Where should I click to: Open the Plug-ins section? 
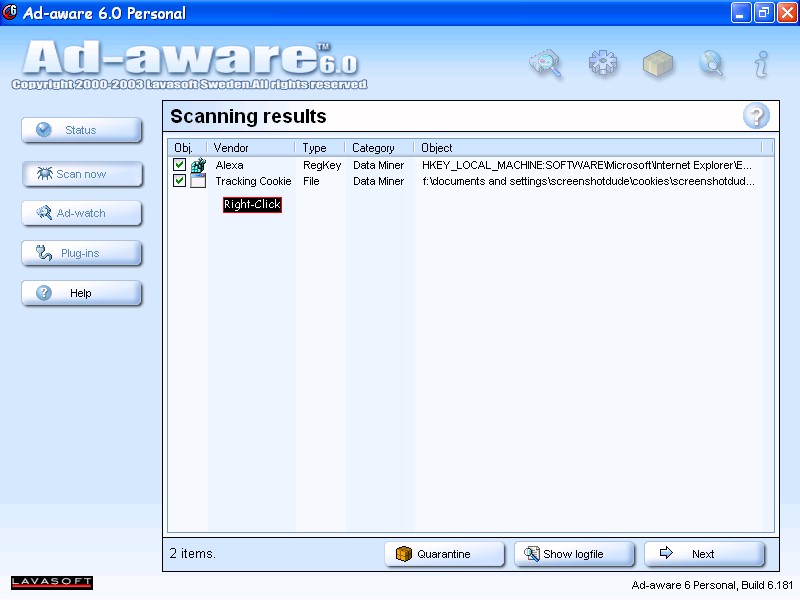(x=82, y=253)
